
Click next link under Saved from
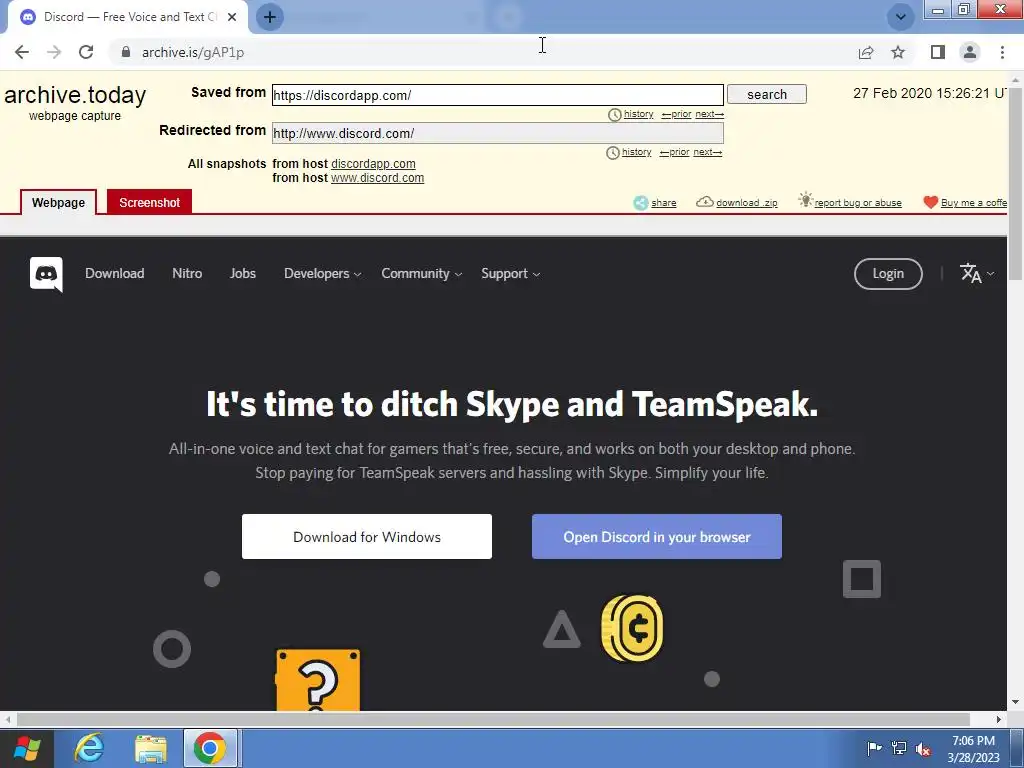point(709,114)
